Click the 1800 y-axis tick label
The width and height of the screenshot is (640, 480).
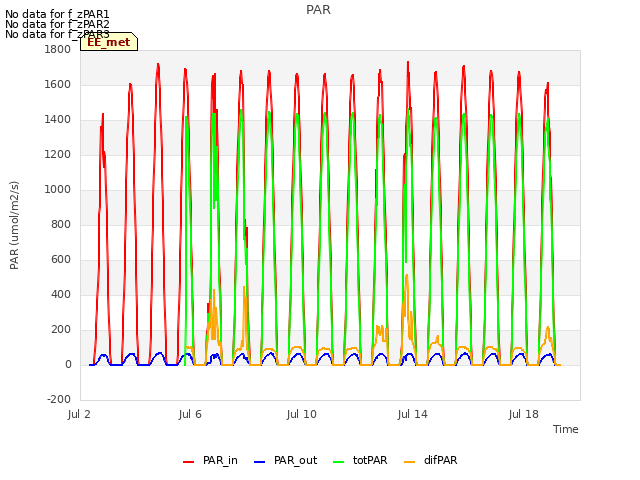pos(58,49)
